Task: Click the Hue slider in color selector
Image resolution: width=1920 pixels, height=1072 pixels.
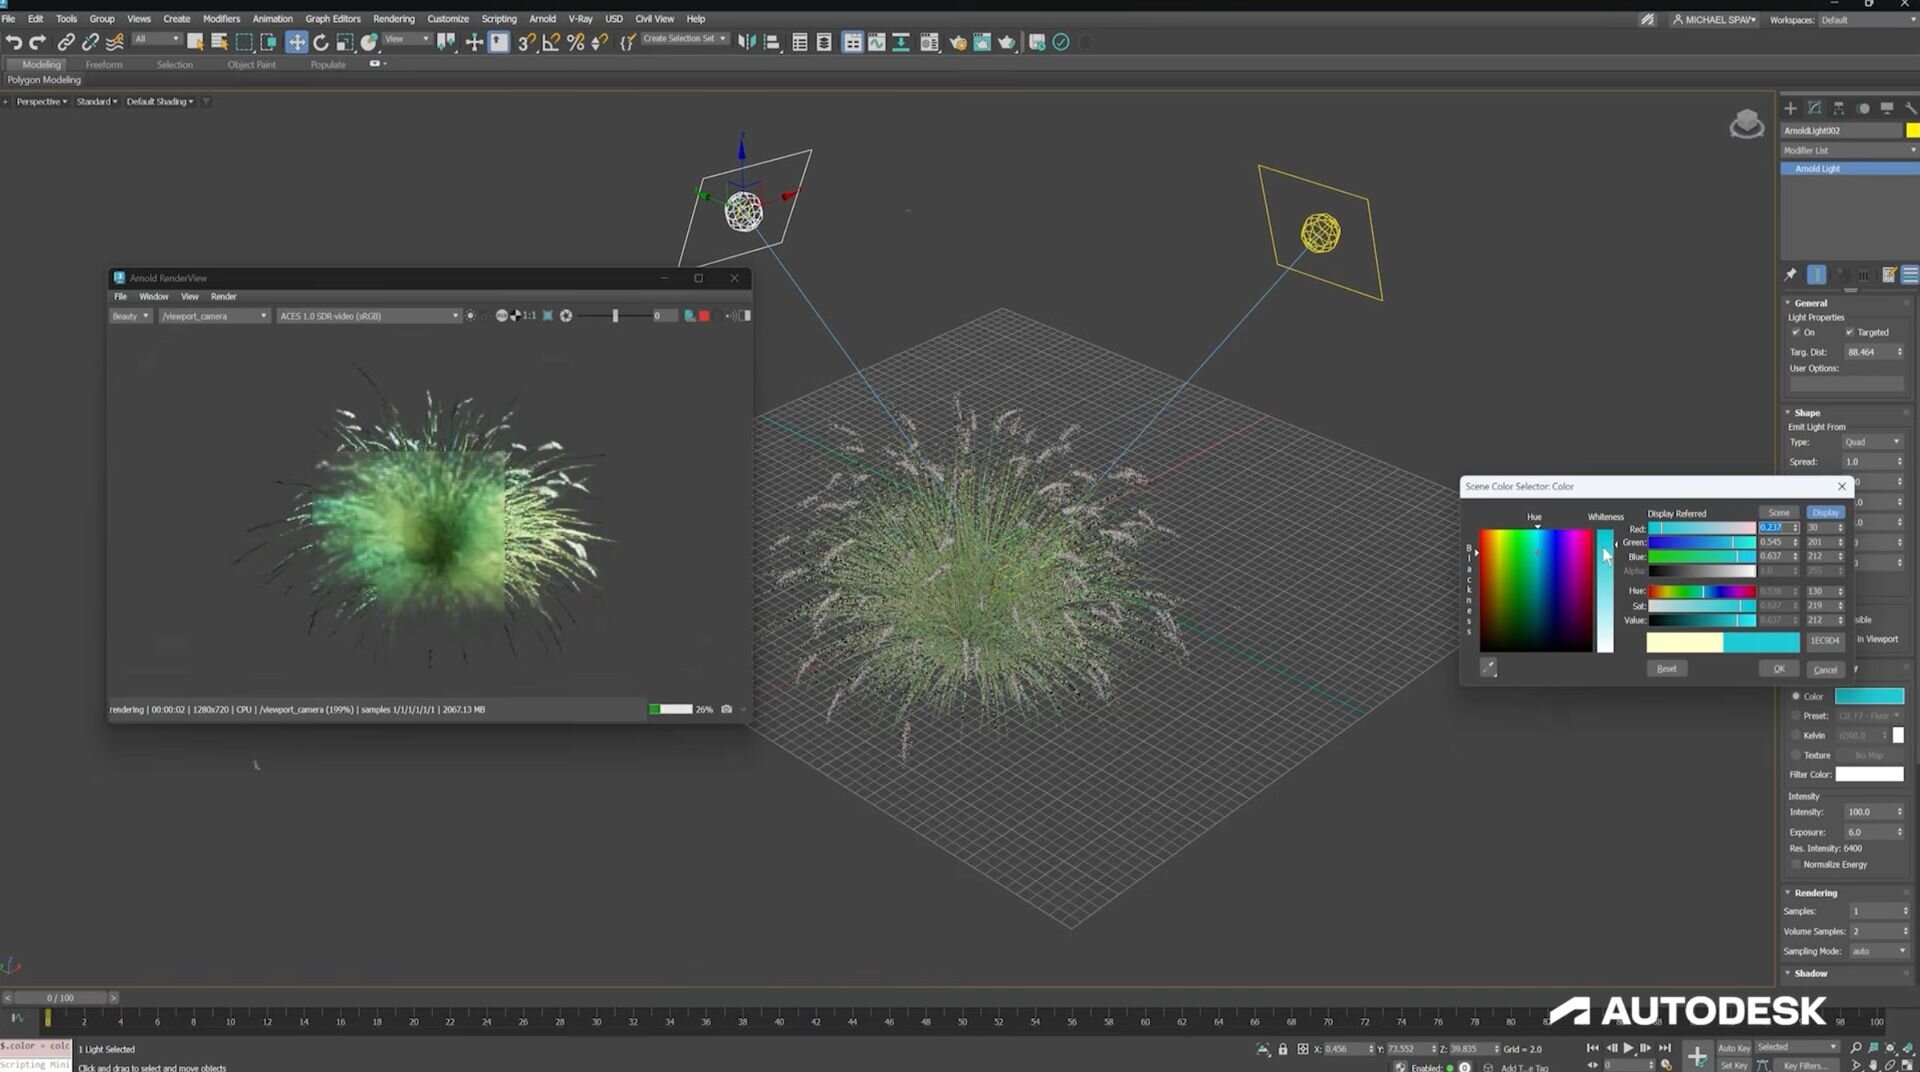Action: coord(1701,591)
